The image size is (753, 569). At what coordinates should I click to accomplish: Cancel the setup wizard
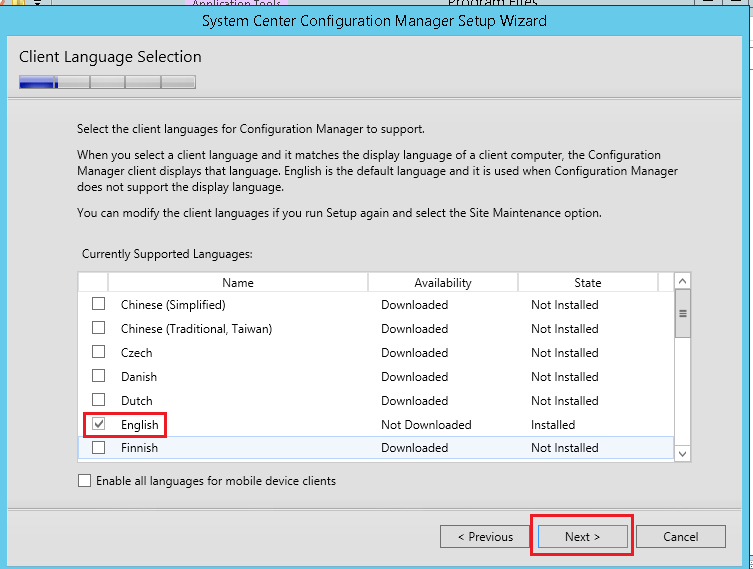(x=680, y=537)
